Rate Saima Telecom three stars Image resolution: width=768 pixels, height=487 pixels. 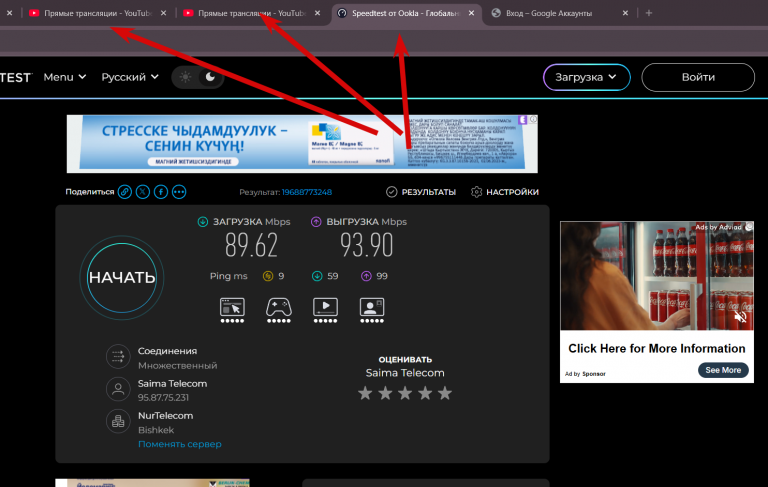(x=405, y=393)
